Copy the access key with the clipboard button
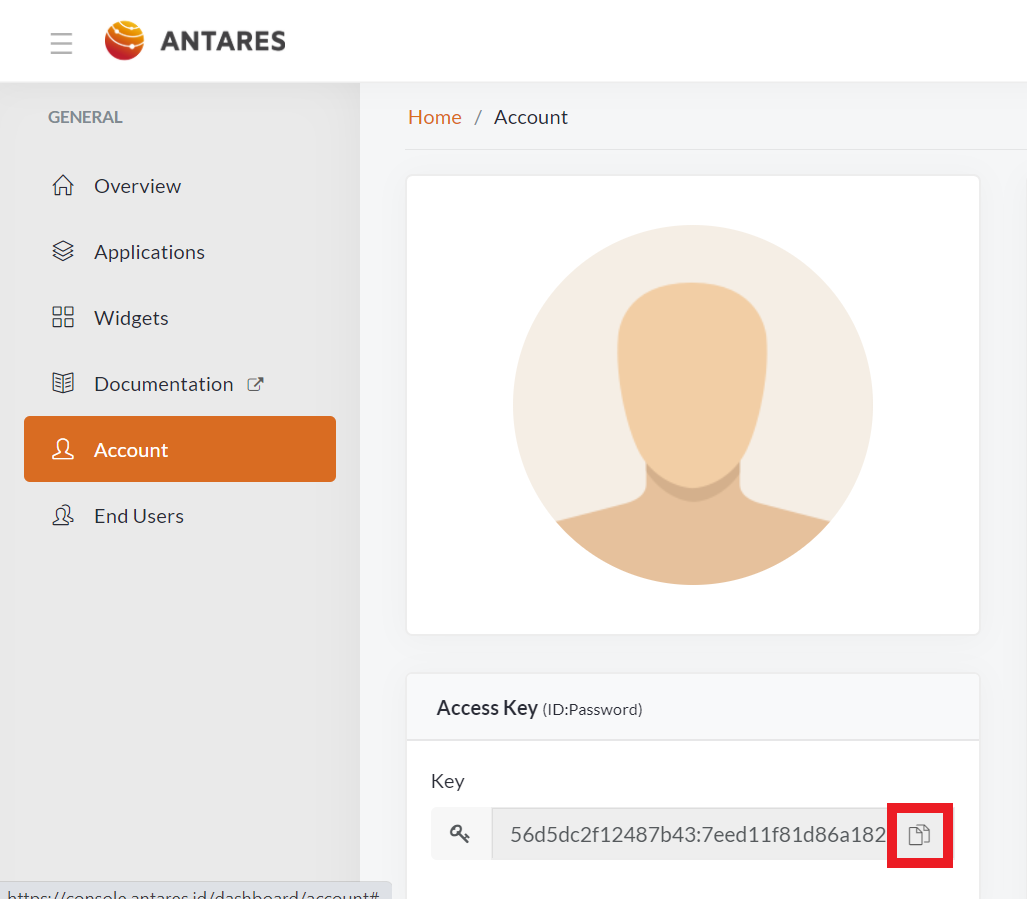The width and height of the screenshot is (1027, 899). (x=919, y=835)
